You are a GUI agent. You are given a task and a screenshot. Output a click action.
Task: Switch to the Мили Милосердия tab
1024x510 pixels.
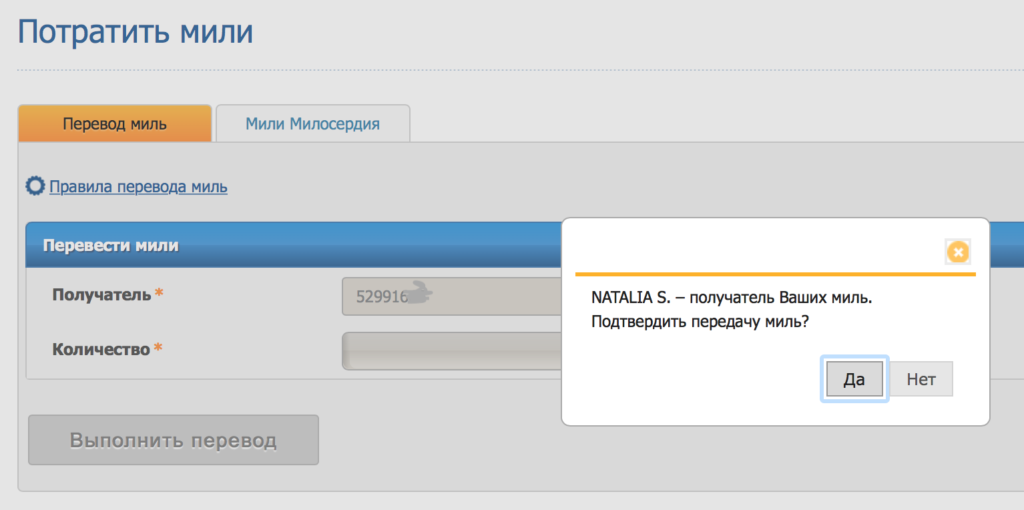(x=313, y=123)
